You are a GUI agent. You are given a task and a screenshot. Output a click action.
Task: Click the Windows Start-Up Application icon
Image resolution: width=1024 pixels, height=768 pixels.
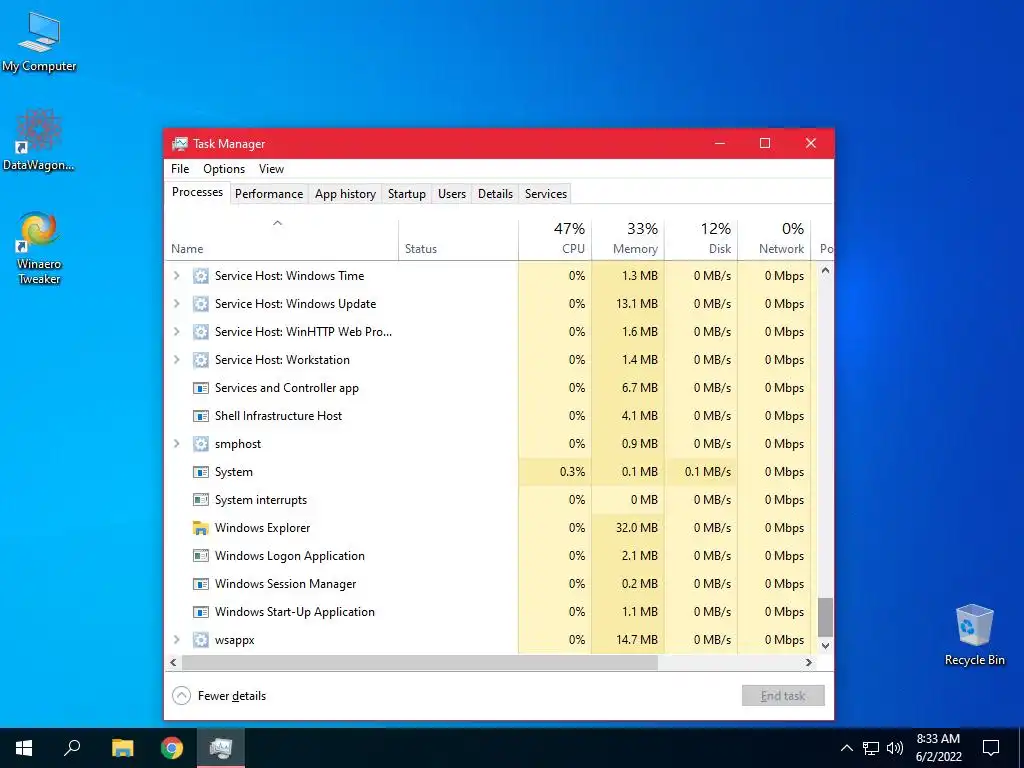click(x=200, y=612)
